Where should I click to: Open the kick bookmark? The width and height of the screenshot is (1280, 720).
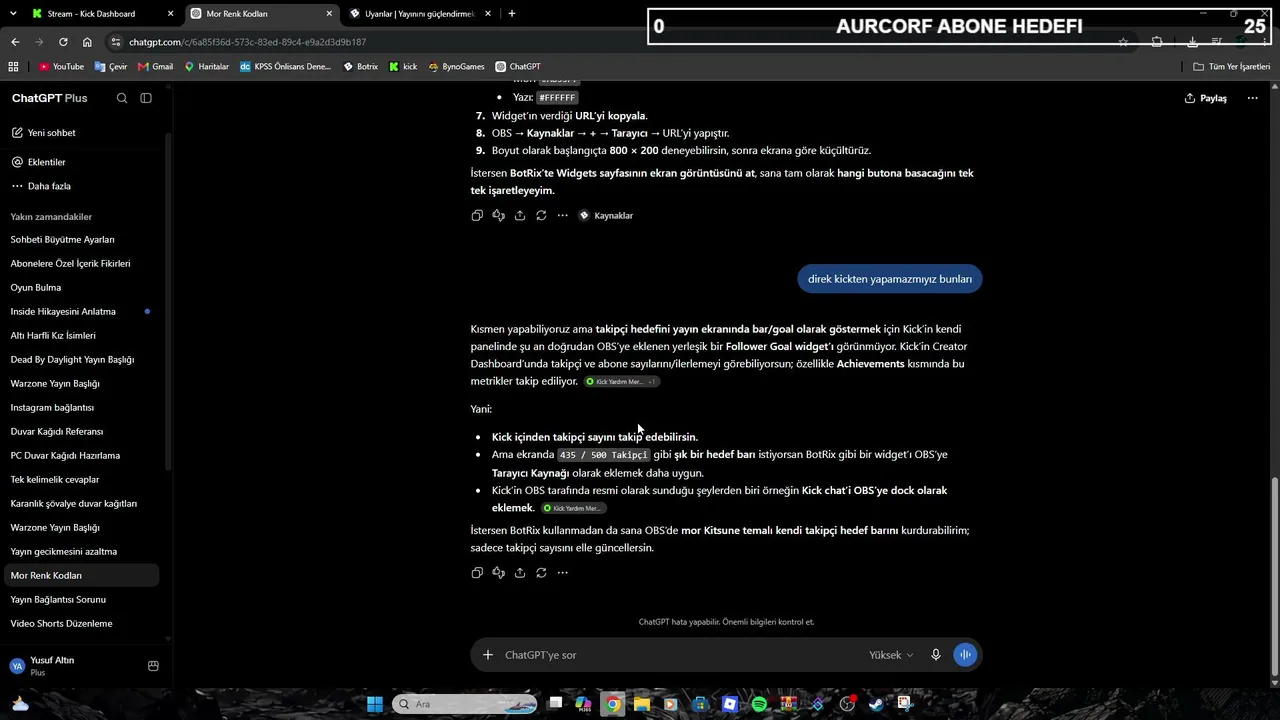403,67
